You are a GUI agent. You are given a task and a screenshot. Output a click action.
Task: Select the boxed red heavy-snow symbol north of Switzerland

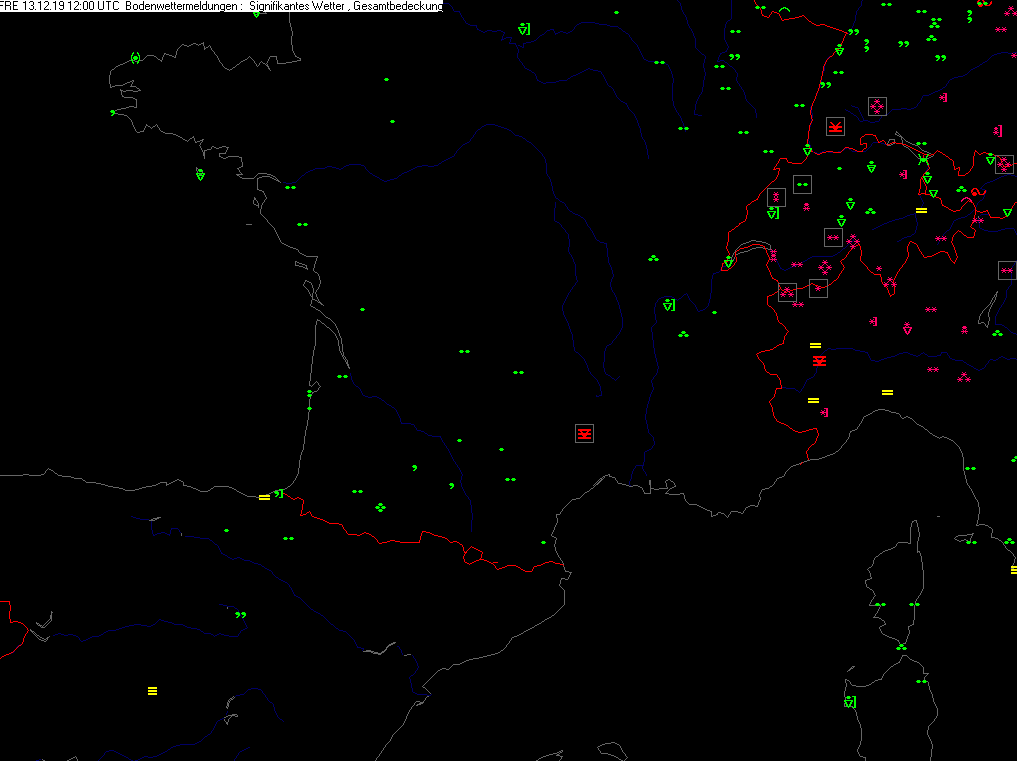[836, 127]
